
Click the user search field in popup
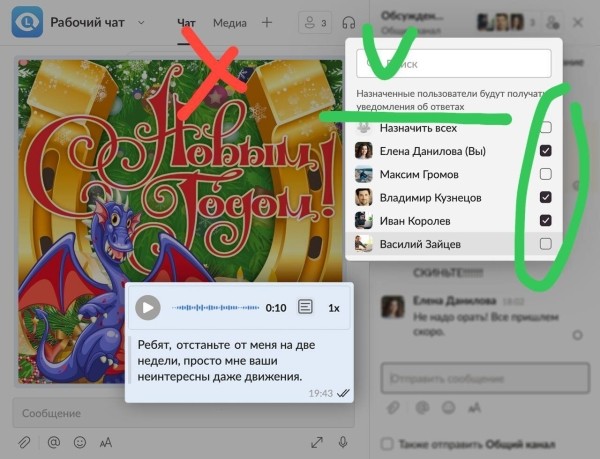[454, 63]
